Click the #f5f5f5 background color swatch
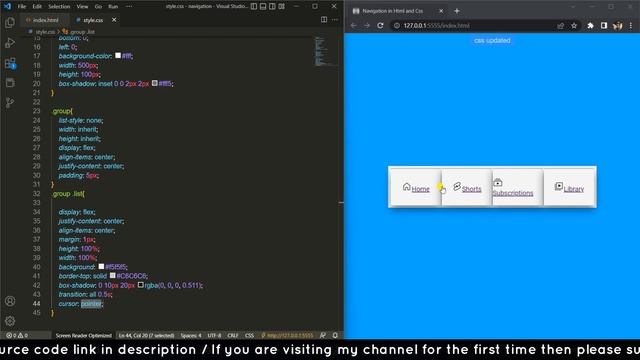This screenshot has height=360, width=640. tap(101, 267)
